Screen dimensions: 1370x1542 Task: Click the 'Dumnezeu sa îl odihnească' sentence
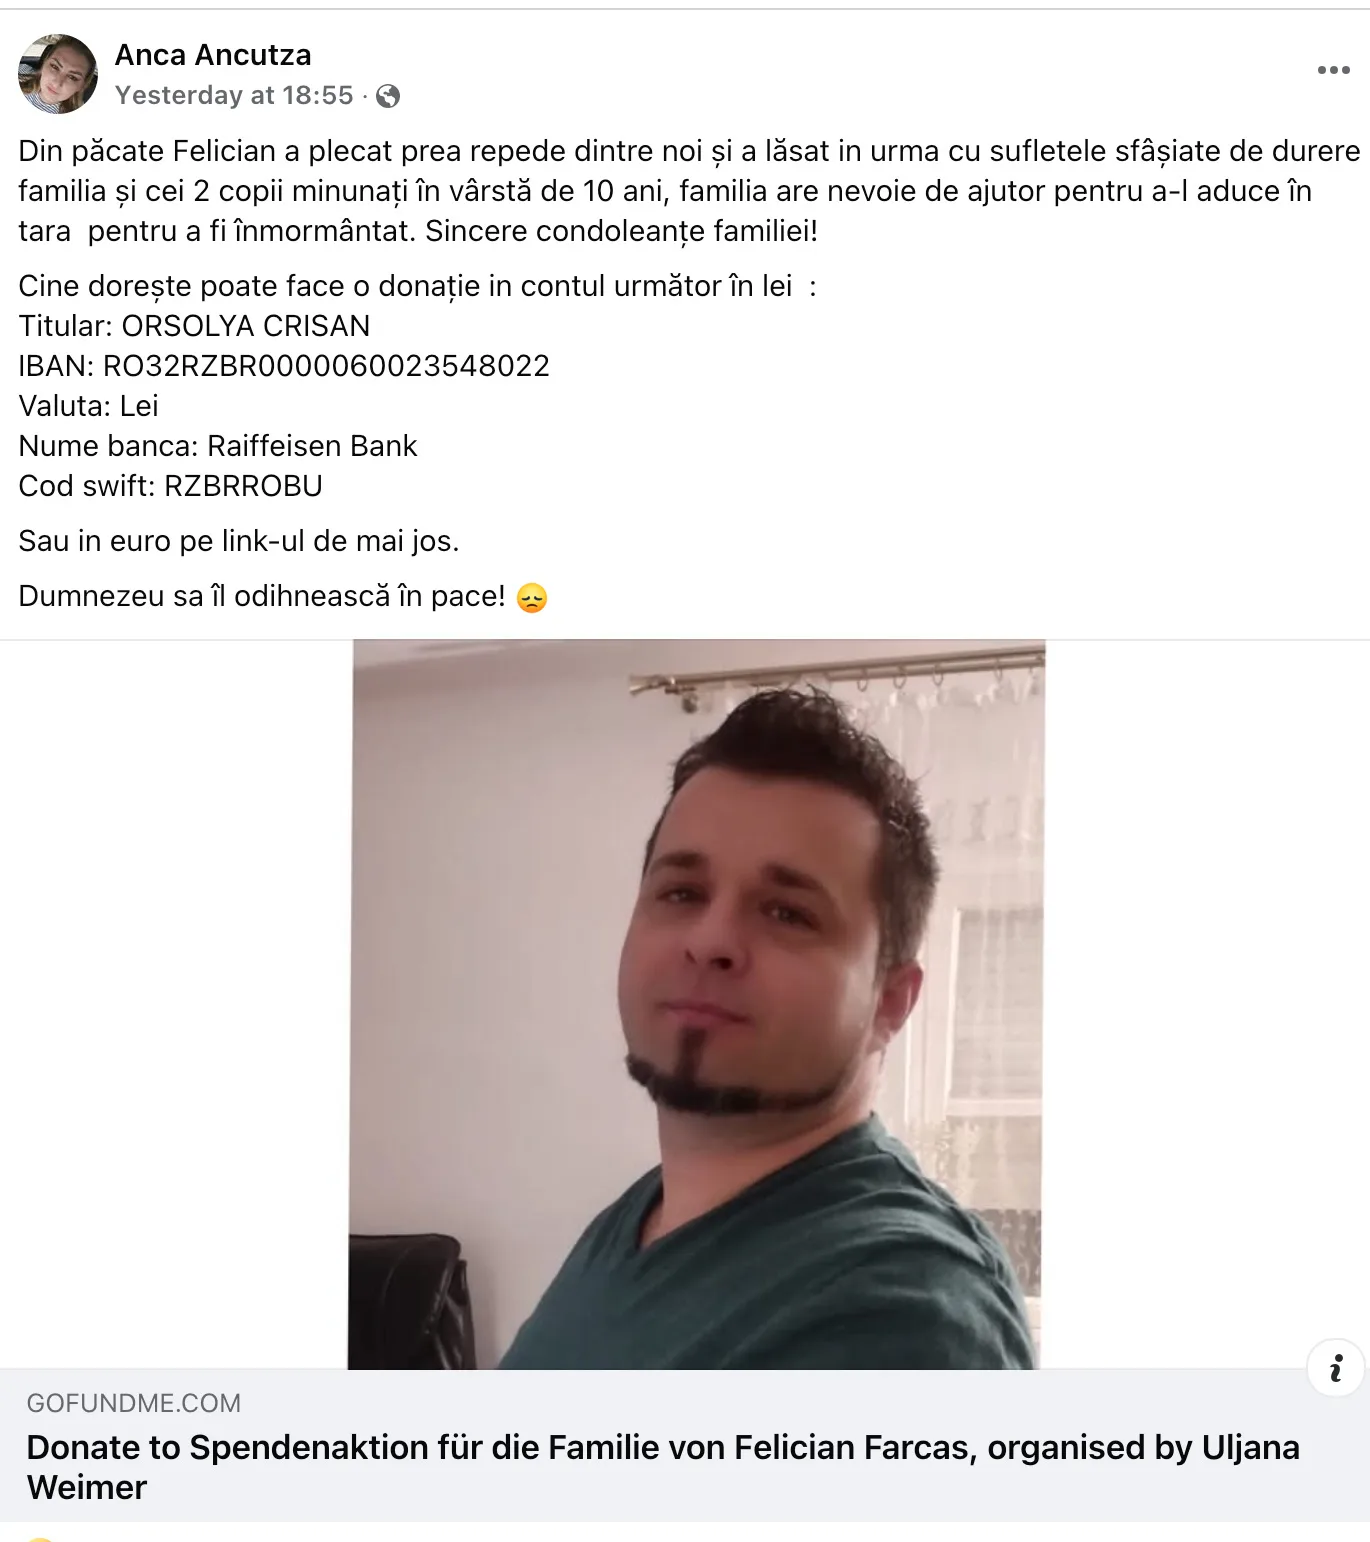click(262, 596)
